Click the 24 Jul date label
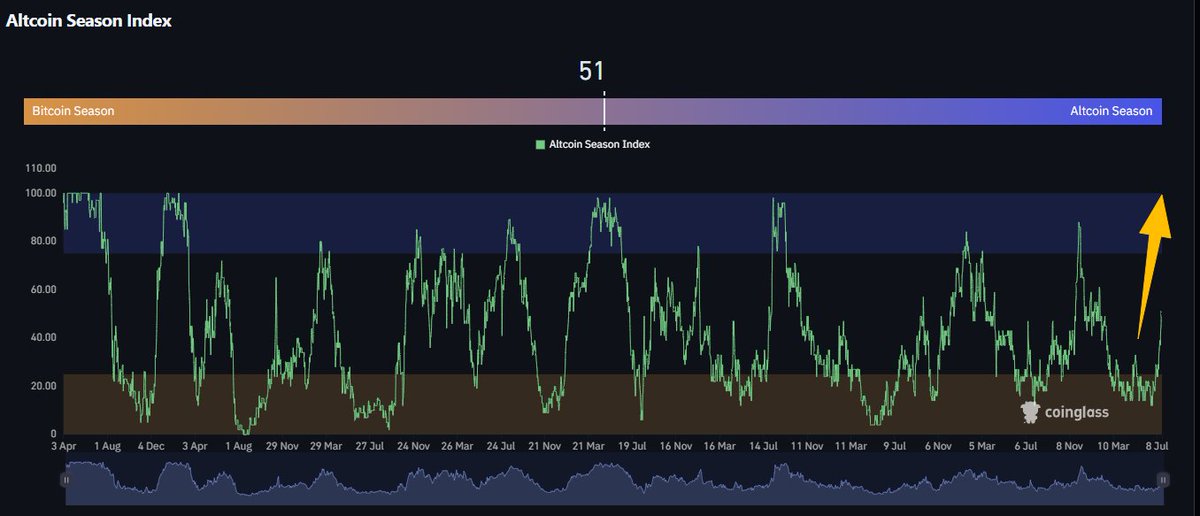The width and height of the screenshot is (1200, 516). (500, 446)
